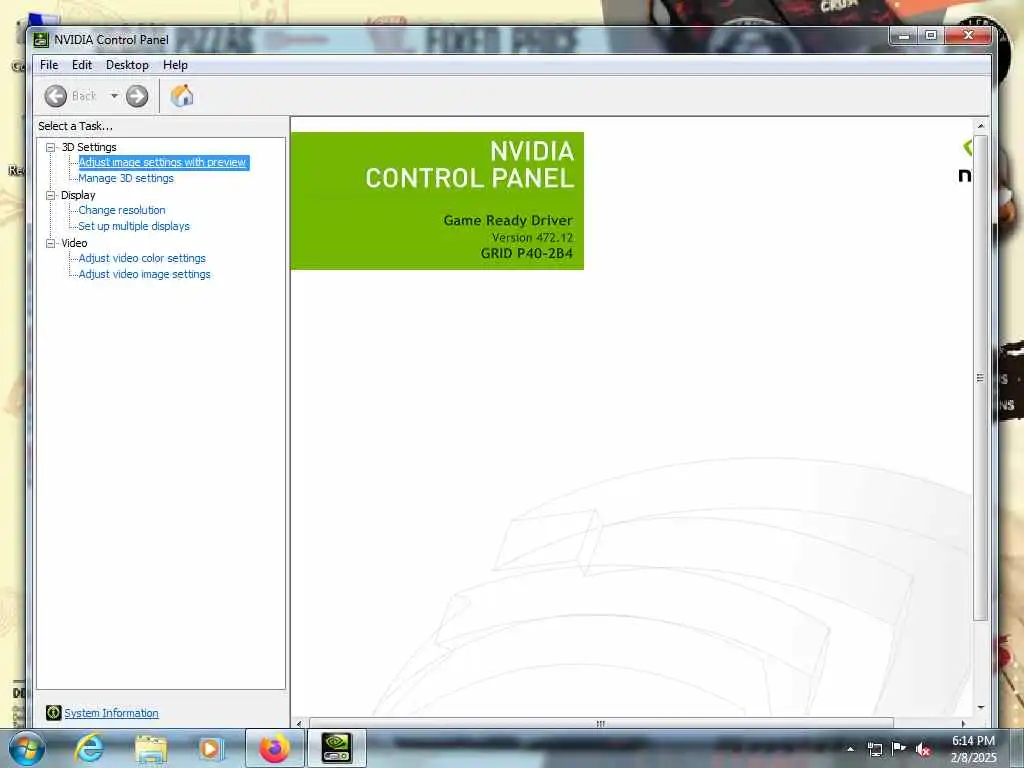The image size is (1024, 768).
Task: Maximize the NVIDIA Control Panel window
Action: 931,35
